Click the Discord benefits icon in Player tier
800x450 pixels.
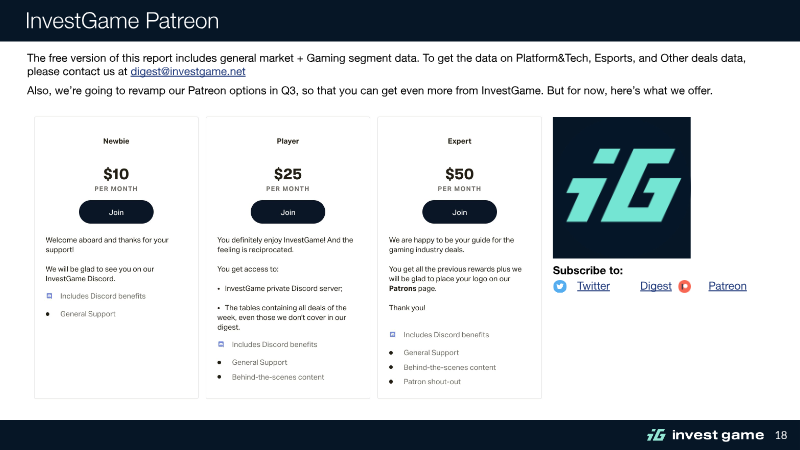[221, 345]
